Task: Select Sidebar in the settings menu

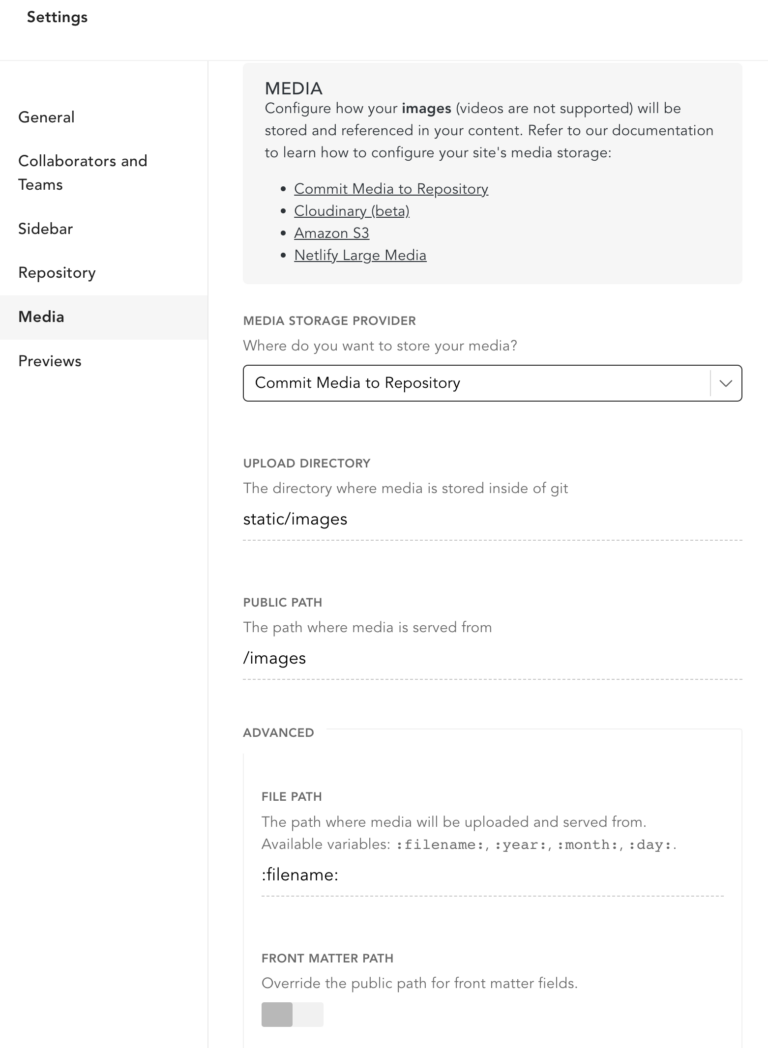Action: [x=45, y=229]
